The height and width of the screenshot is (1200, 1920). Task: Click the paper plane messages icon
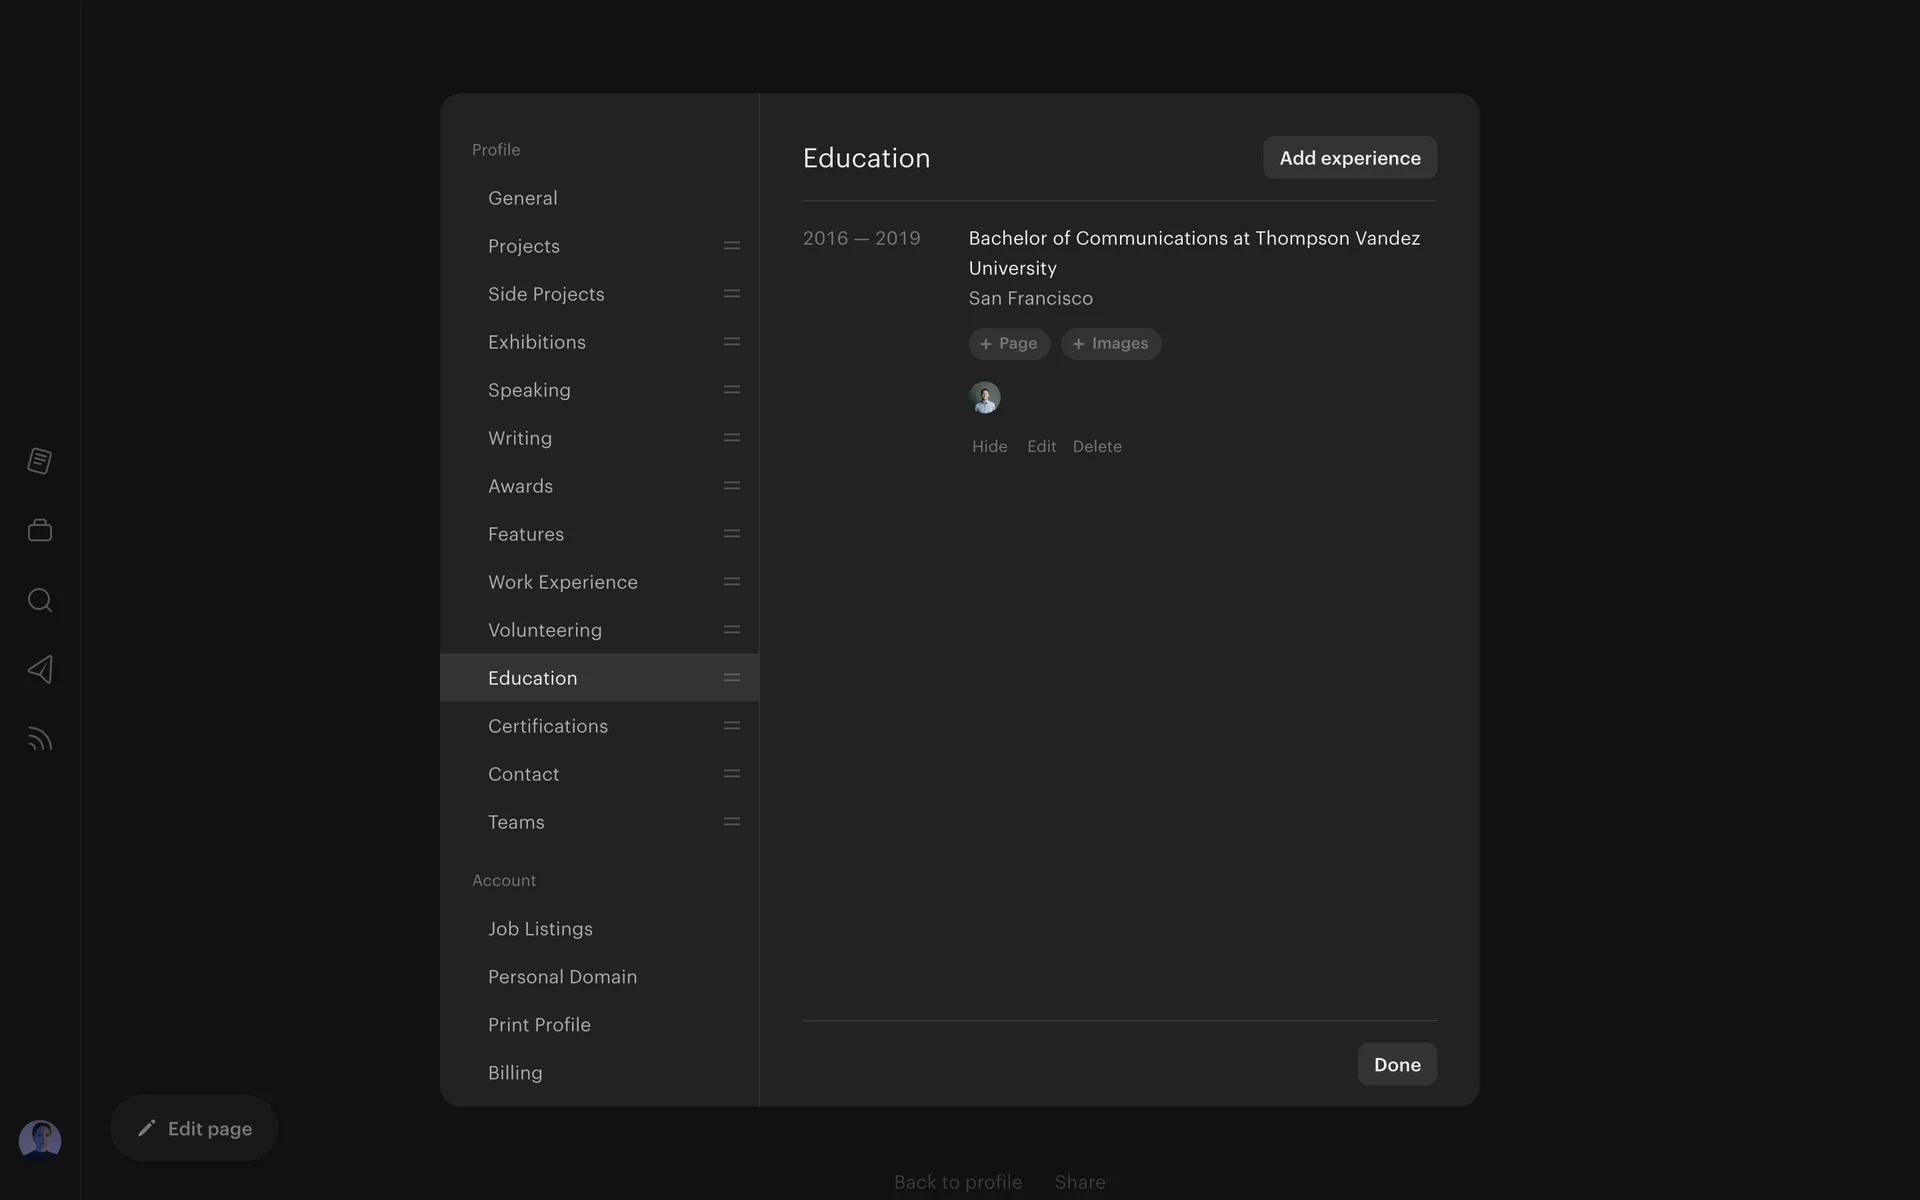tap(40, 669)
